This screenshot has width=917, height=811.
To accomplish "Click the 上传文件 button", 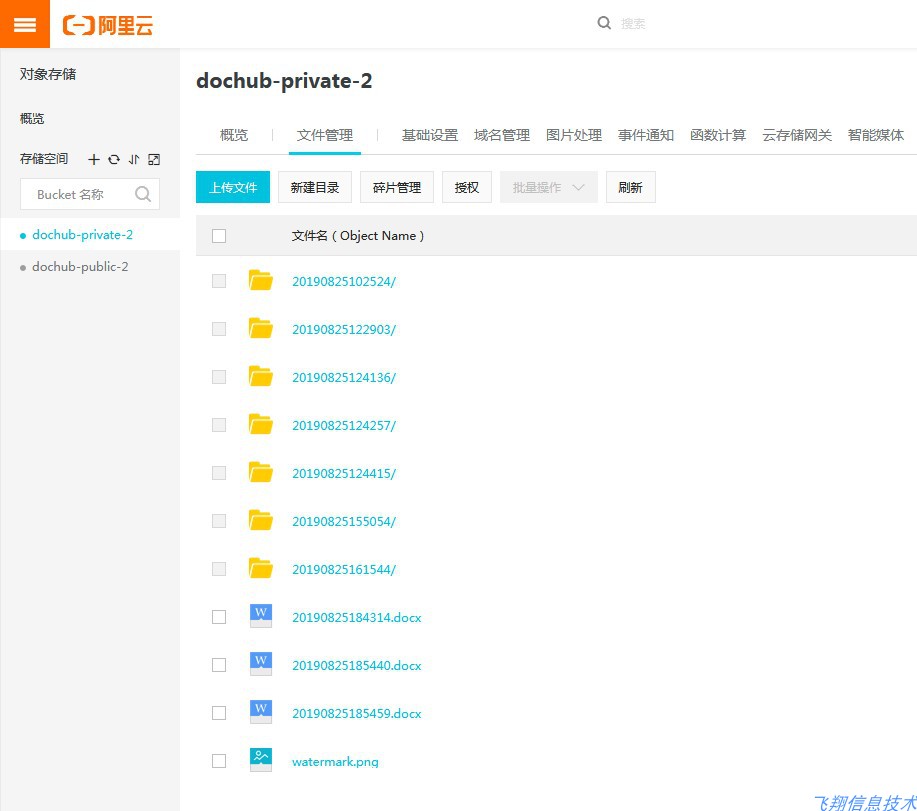I will [x=232, y=186].
